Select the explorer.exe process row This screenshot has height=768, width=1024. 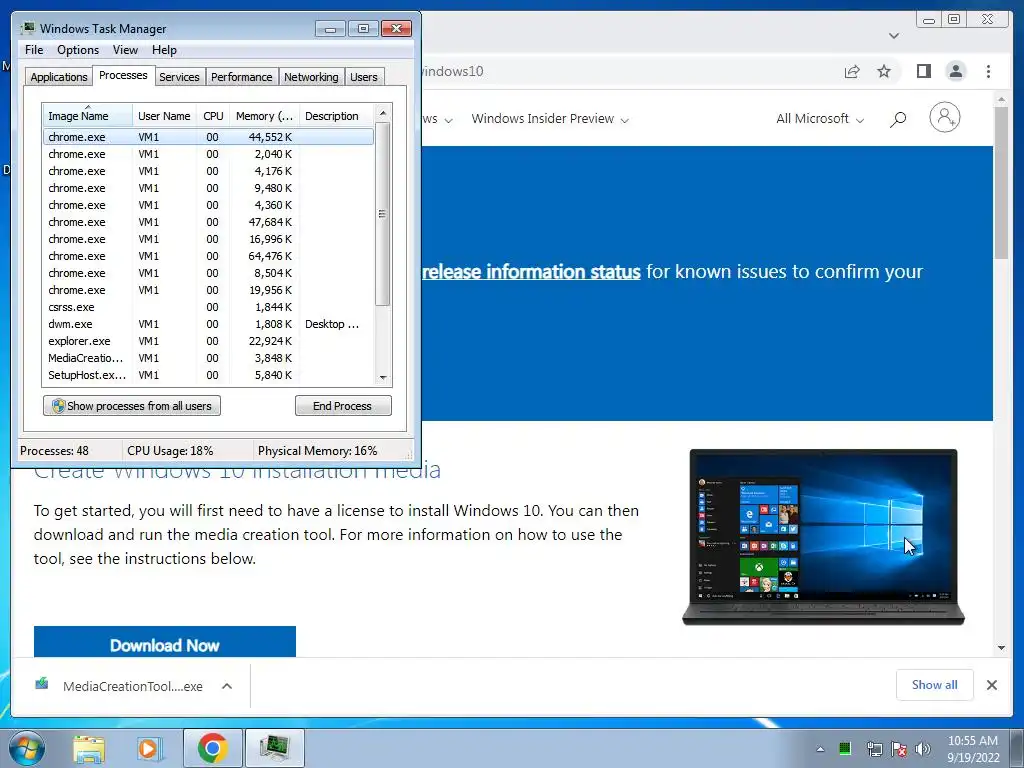[208, 341]
